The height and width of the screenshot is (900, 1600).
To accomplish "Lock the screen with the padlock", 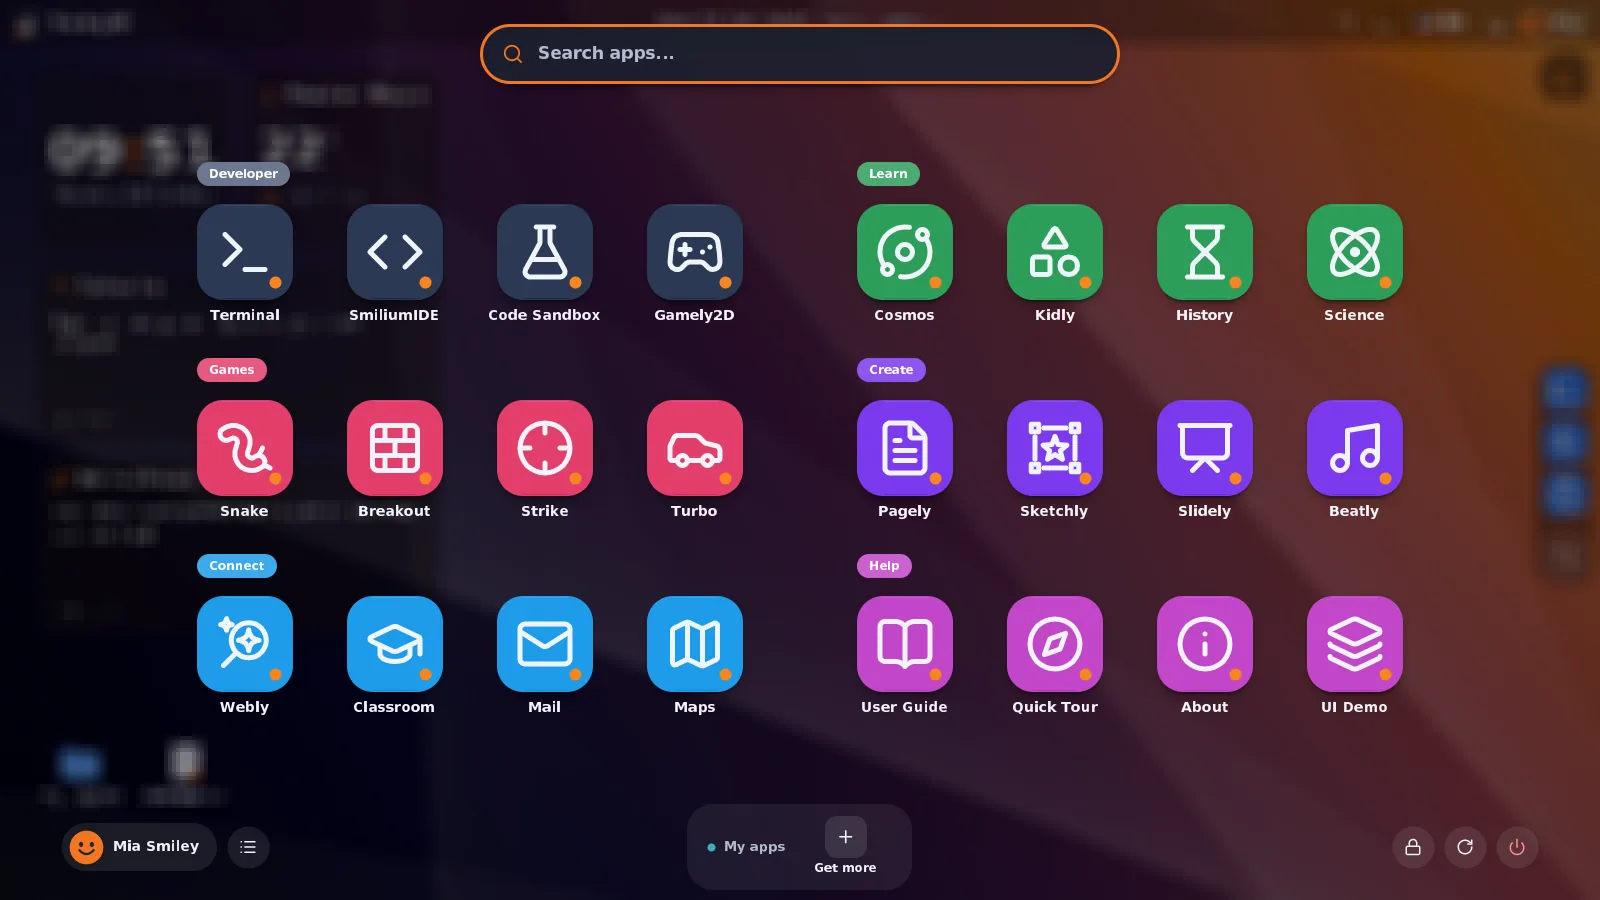I will pyautogui.click(x=1413, y=848).
